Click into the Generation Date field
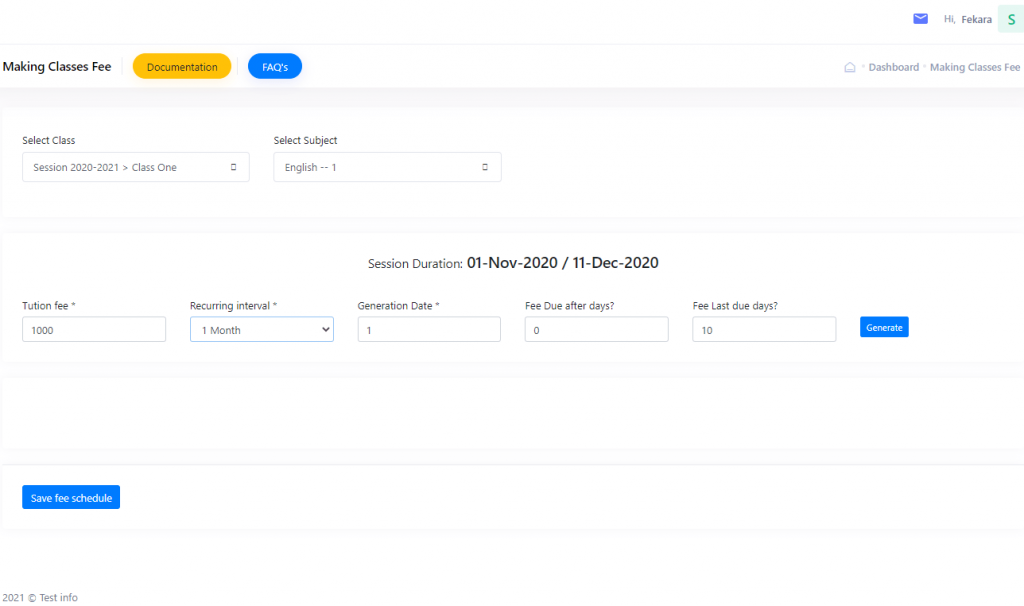The width and height of the screenshot is (1024, 606). point(429,330)
